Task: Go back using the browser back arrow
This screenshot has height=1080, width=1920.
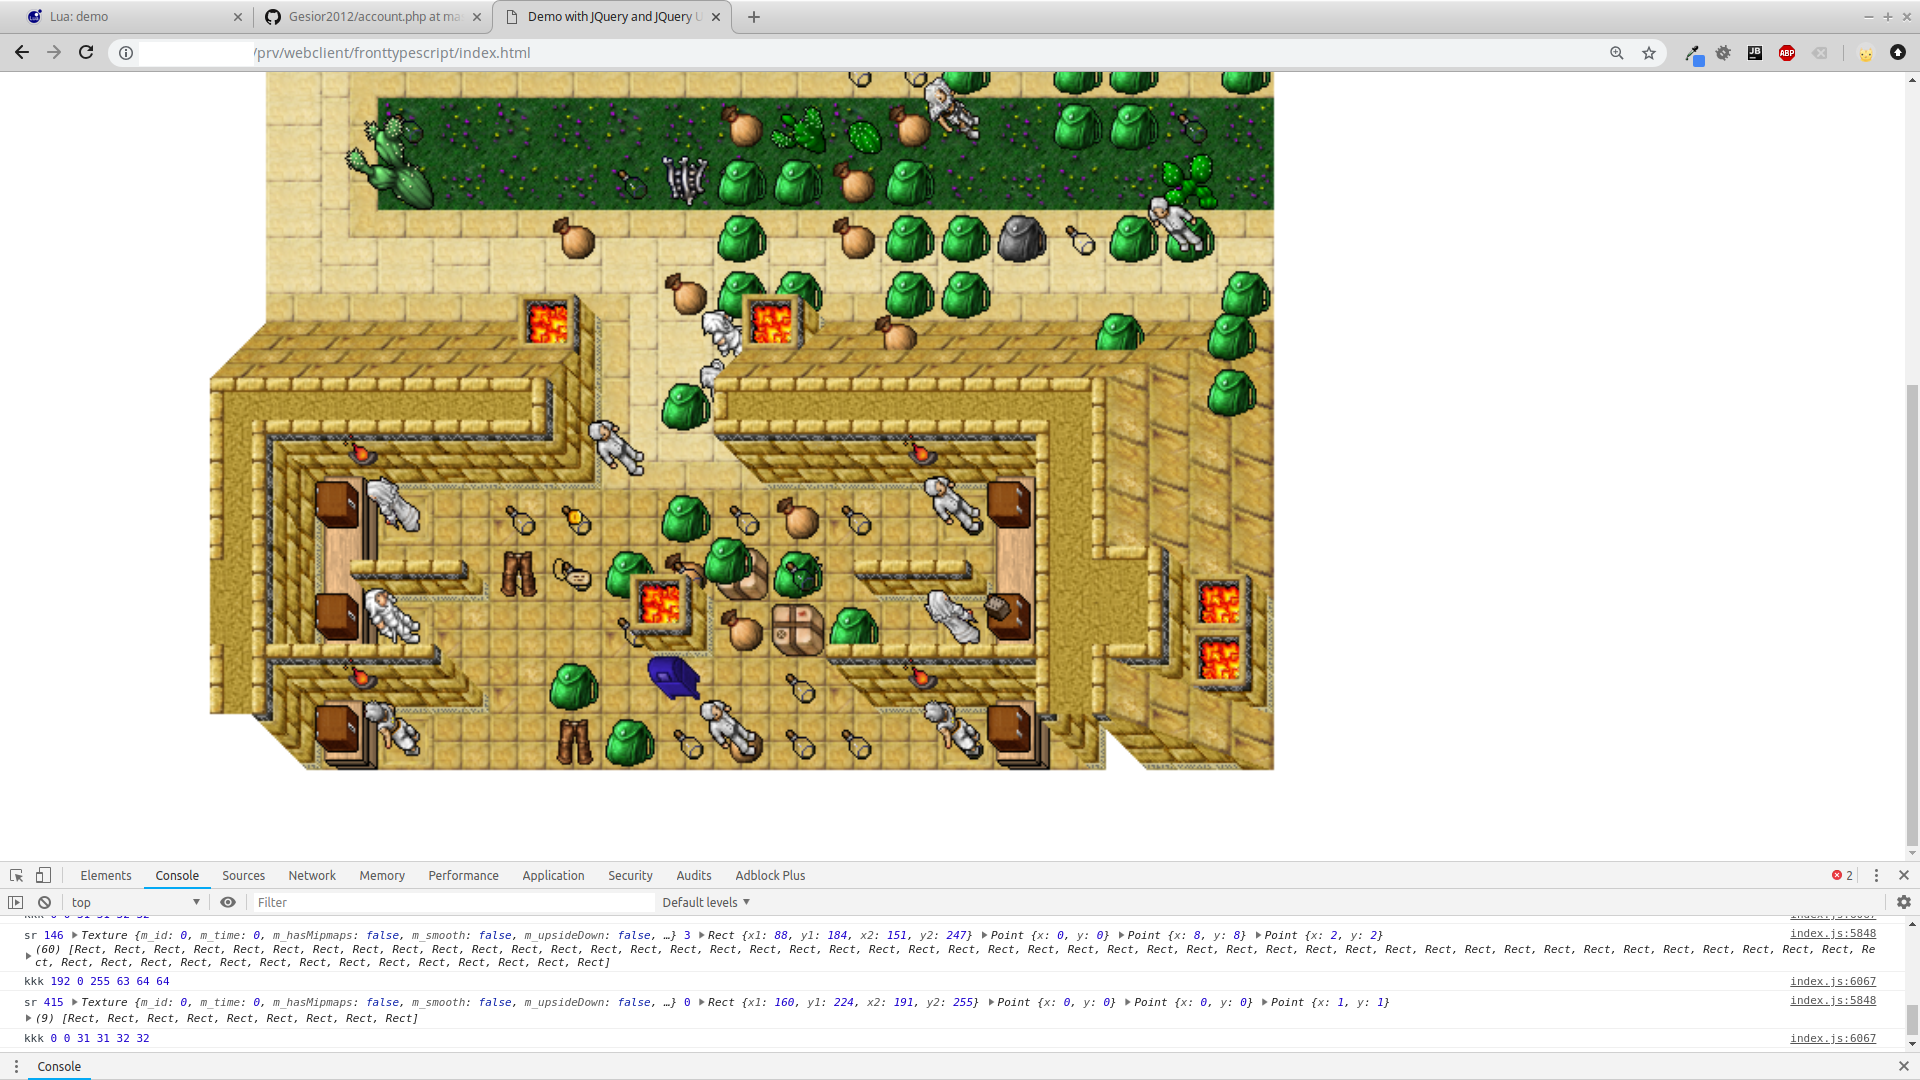Action: click(x=22, y=53)
